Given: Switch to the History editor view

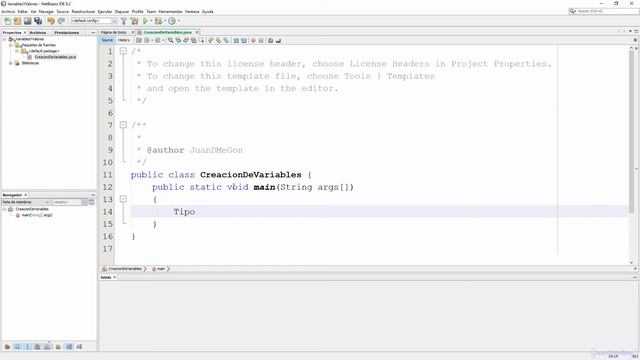Looking at the screenshot, I should (124, 40).
